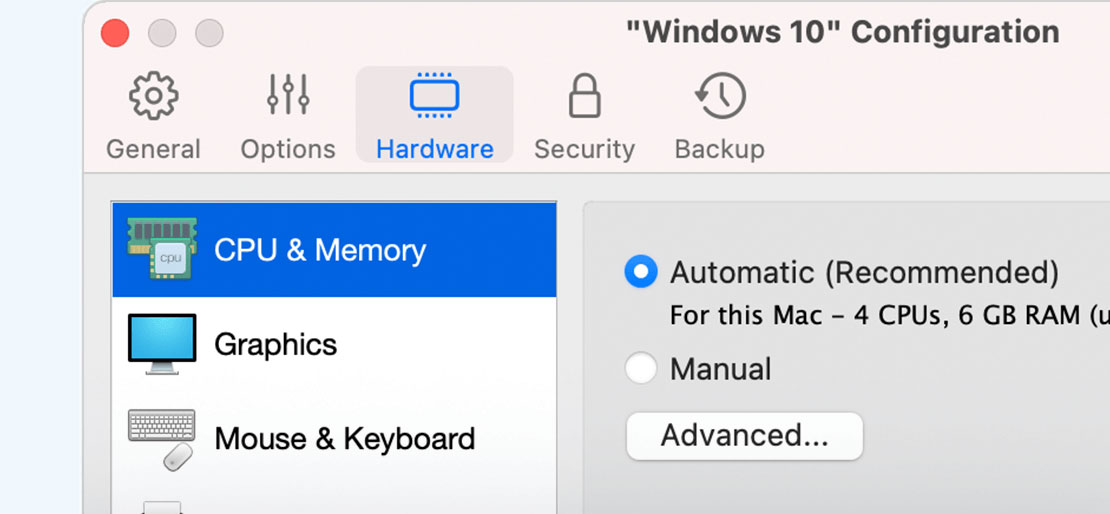Viewport: 1110px width, 514px height.
Task: Click the Security padlock icon
Action: tap(585, 95)
